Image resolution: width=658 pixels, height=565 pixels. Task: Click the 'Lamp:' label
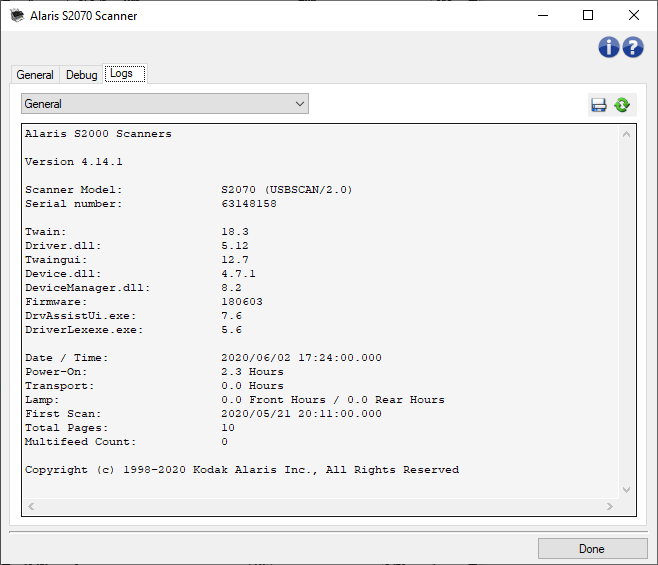click(x=42, y=400)
